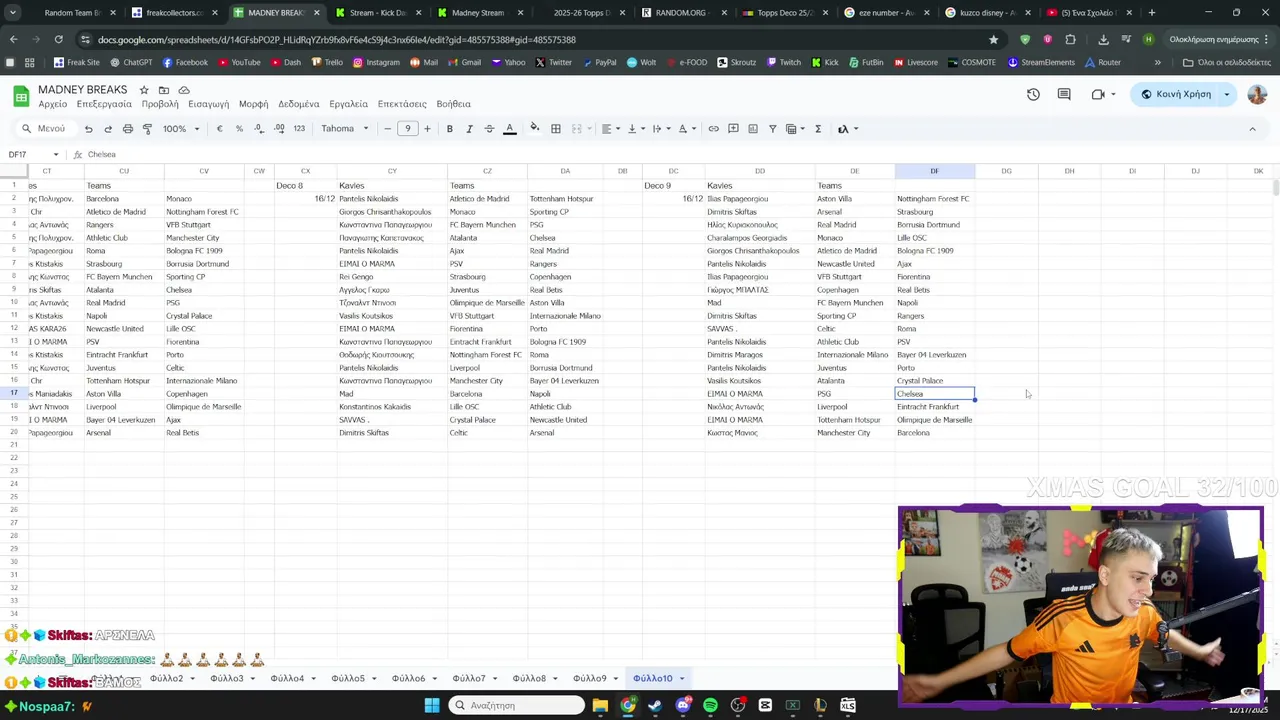The width and height of the screenshot is (1280, 720).
Task: Select cell containing Crystal Palace in DF
Action: [934, 381]
